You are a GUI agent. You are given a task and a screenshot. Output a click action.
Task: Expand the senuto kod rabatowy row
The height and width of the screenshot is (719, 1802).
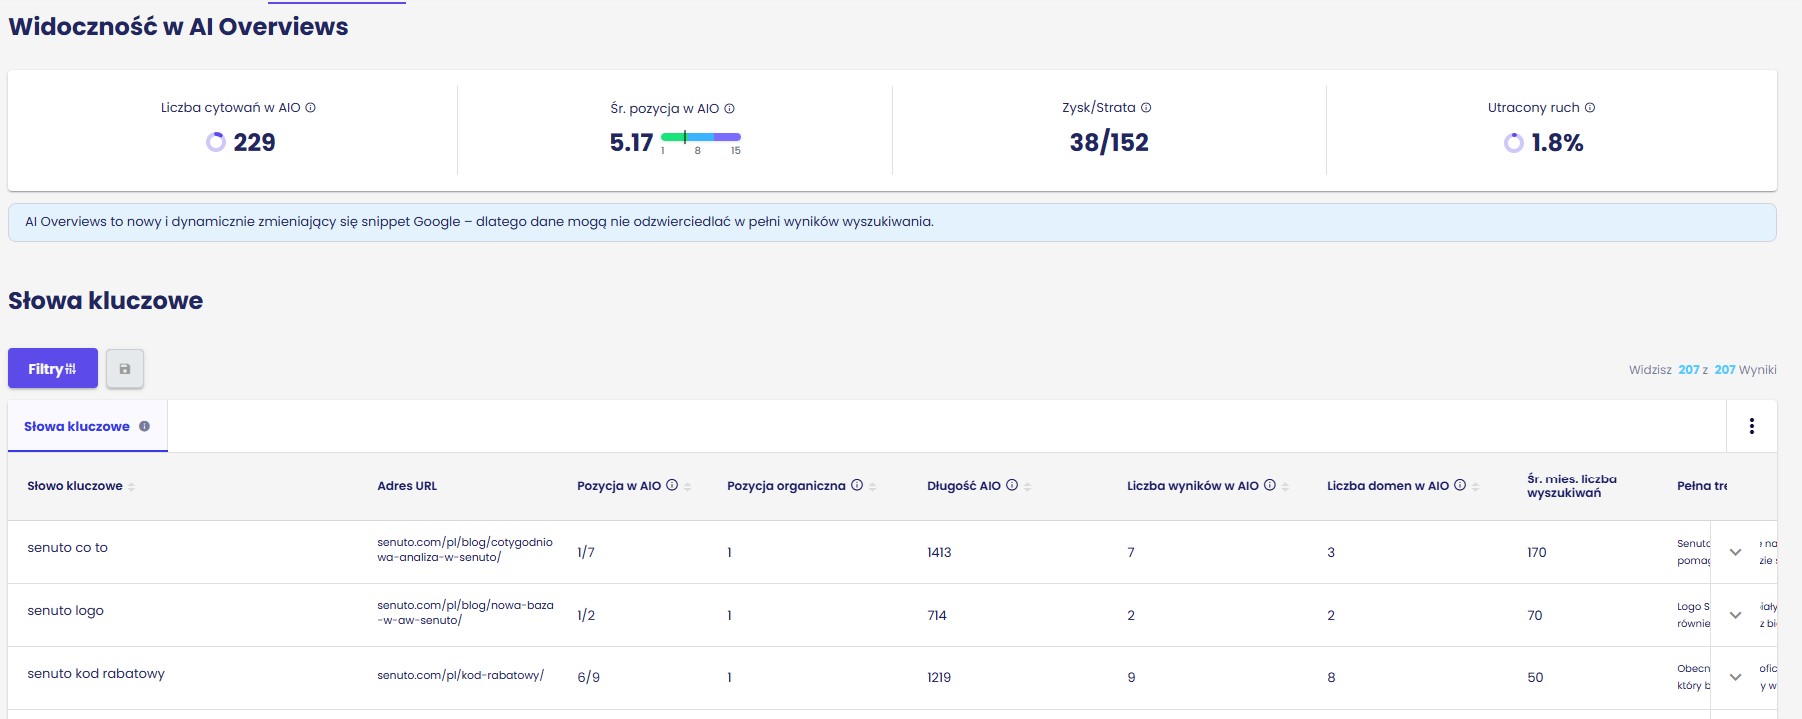point(1735,677)
